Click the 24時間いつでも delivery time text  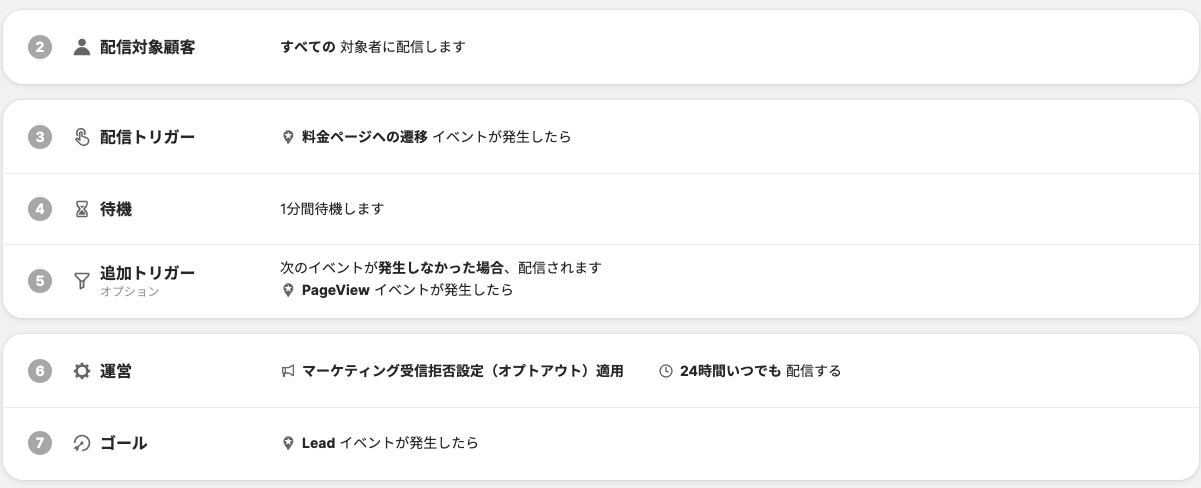tap(730, 371)
